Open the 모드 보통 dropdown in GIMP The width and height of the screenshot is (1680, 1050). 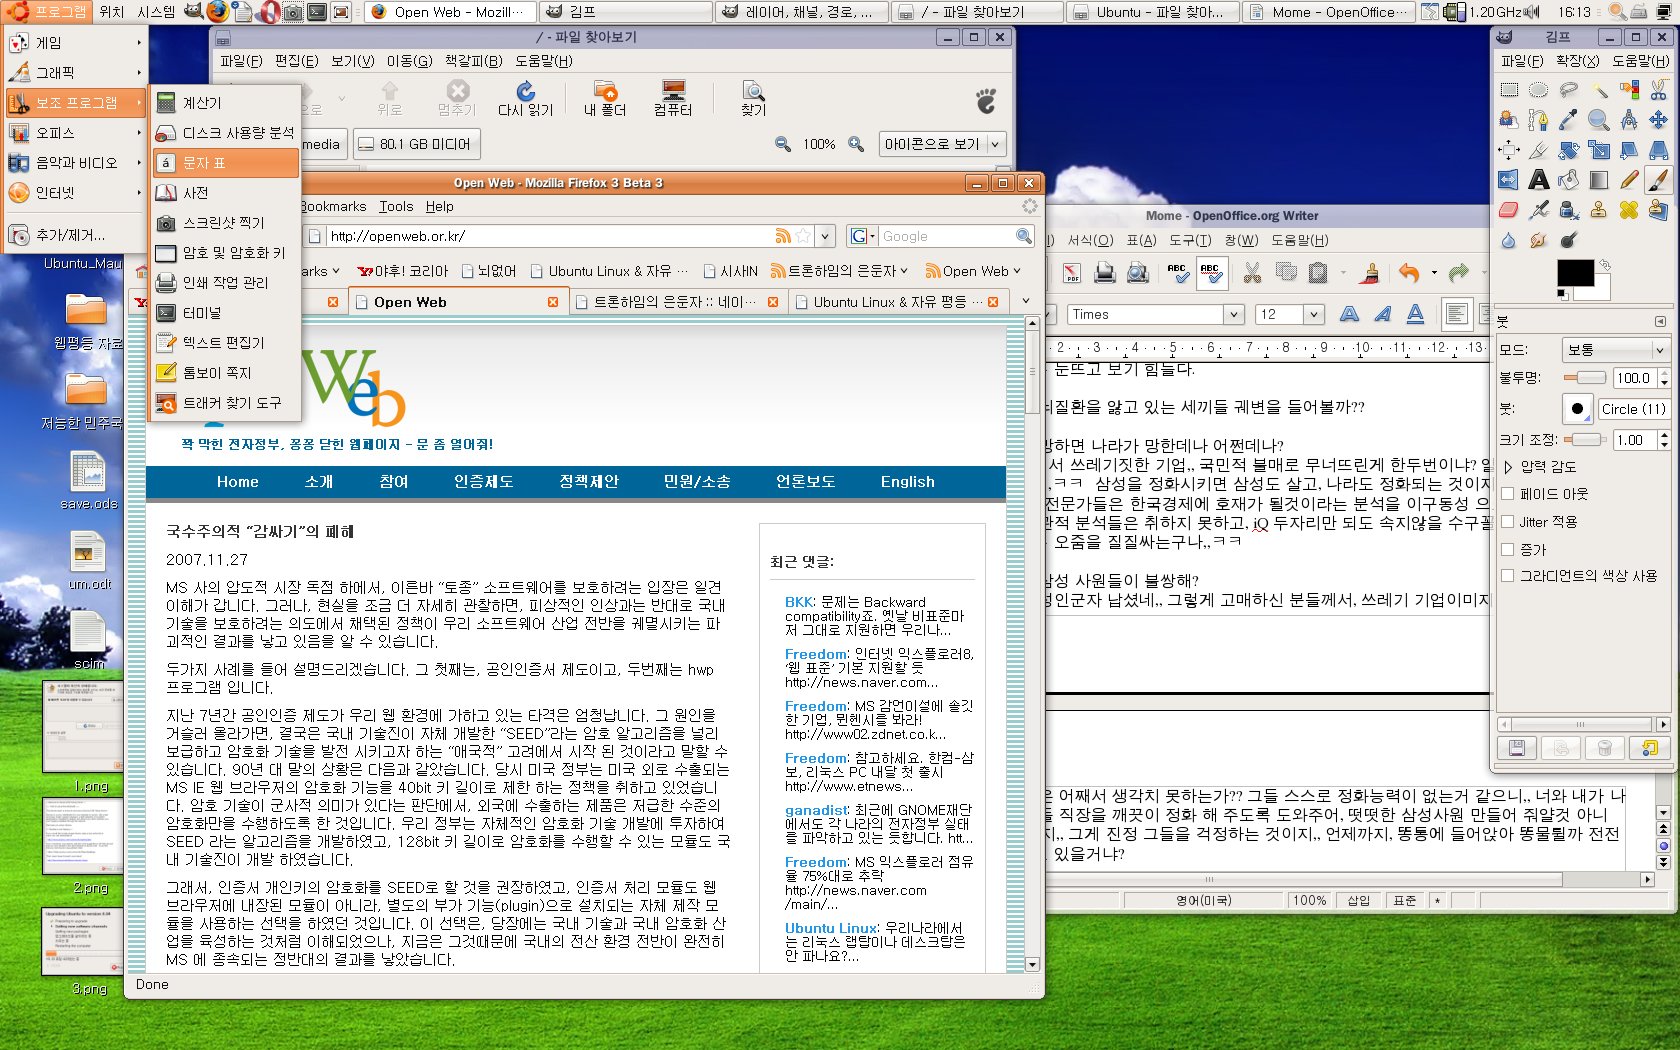1615,350
